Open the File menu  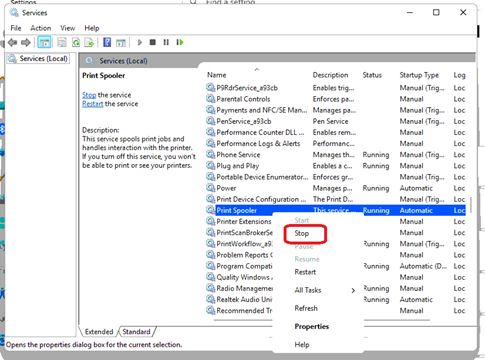[16, 28]
